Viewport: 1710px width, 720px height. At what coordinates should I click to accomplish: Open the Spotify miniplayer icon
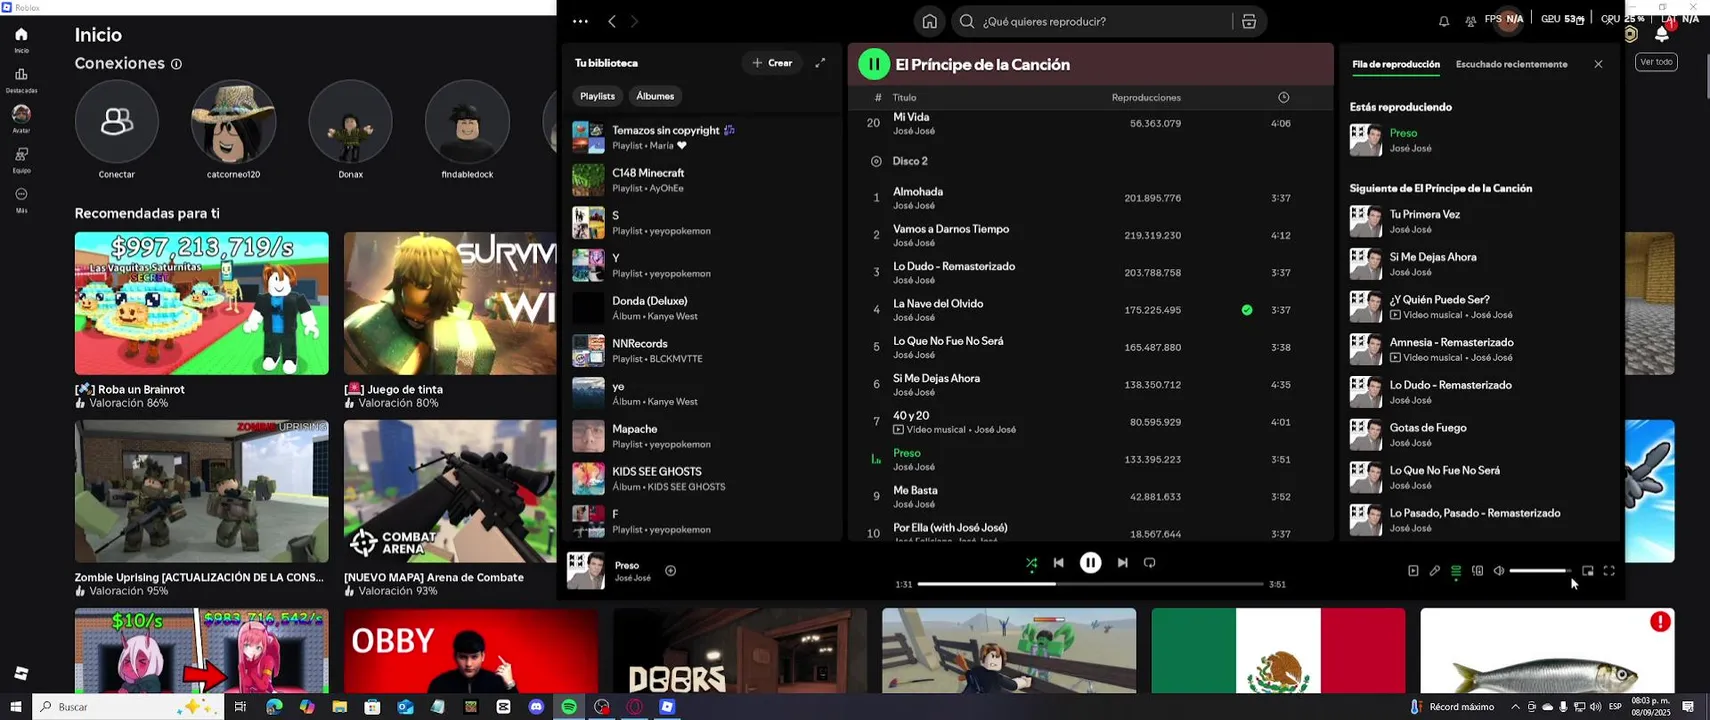(1588, 571)
